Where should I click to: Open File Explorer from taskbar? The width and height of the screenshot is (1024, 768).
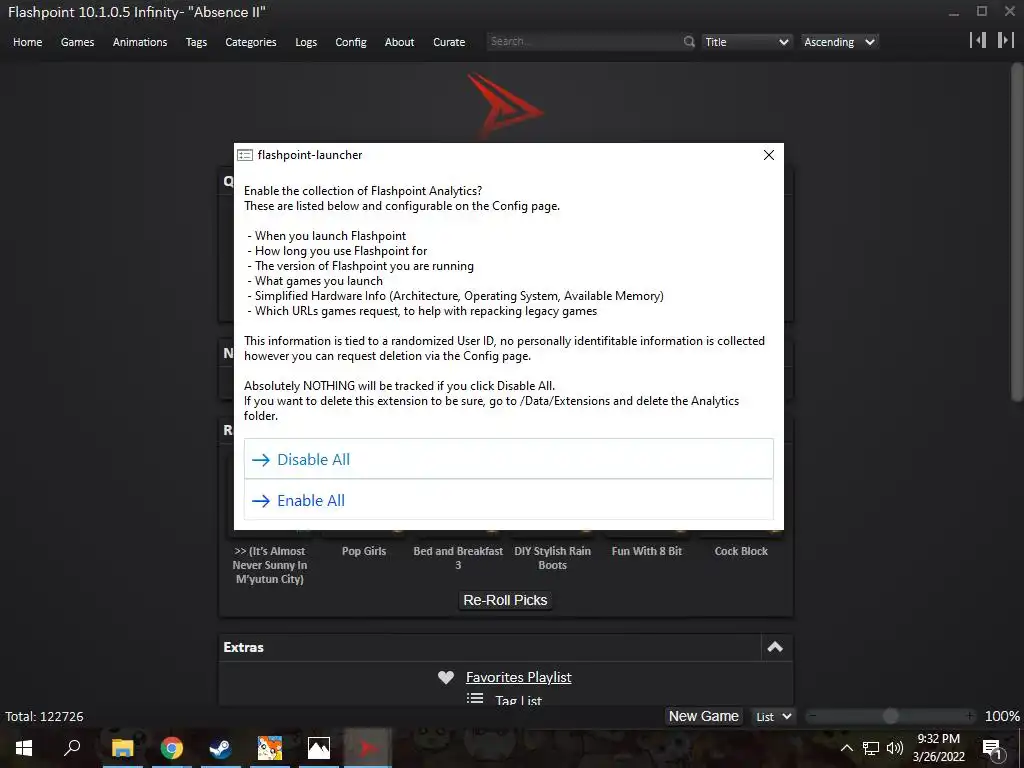pyautogui.click(x=122, y=748)
